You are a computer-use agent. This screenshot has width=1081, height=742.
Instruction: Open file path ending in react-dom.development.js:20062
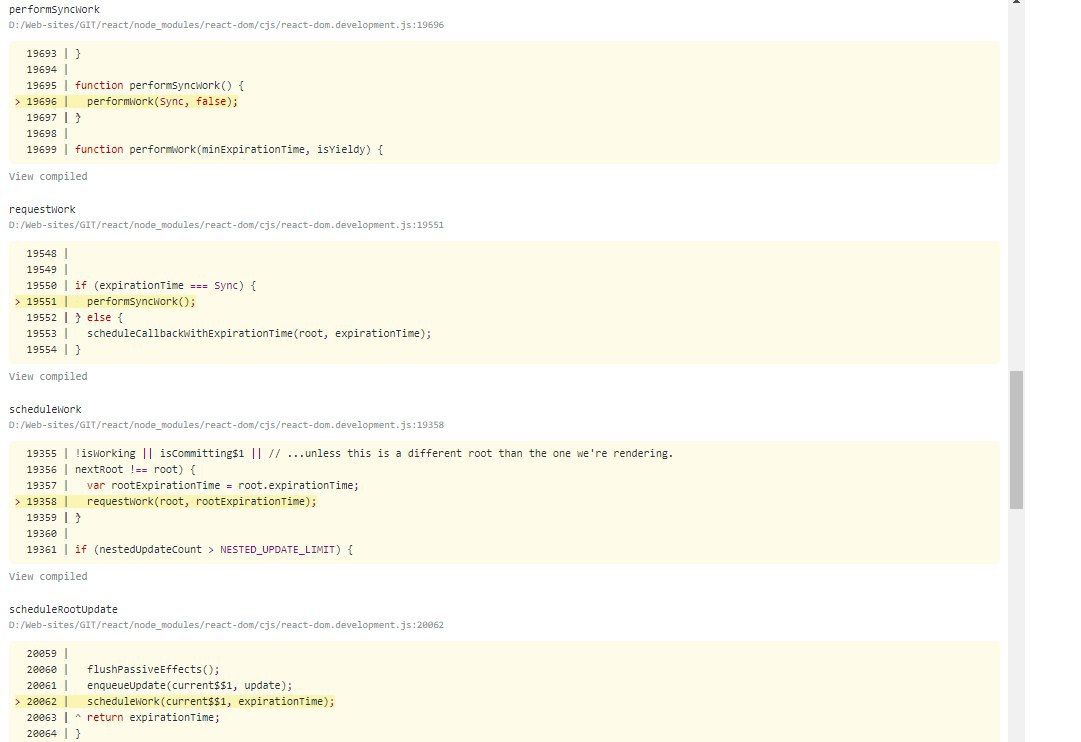pos(226,625)
